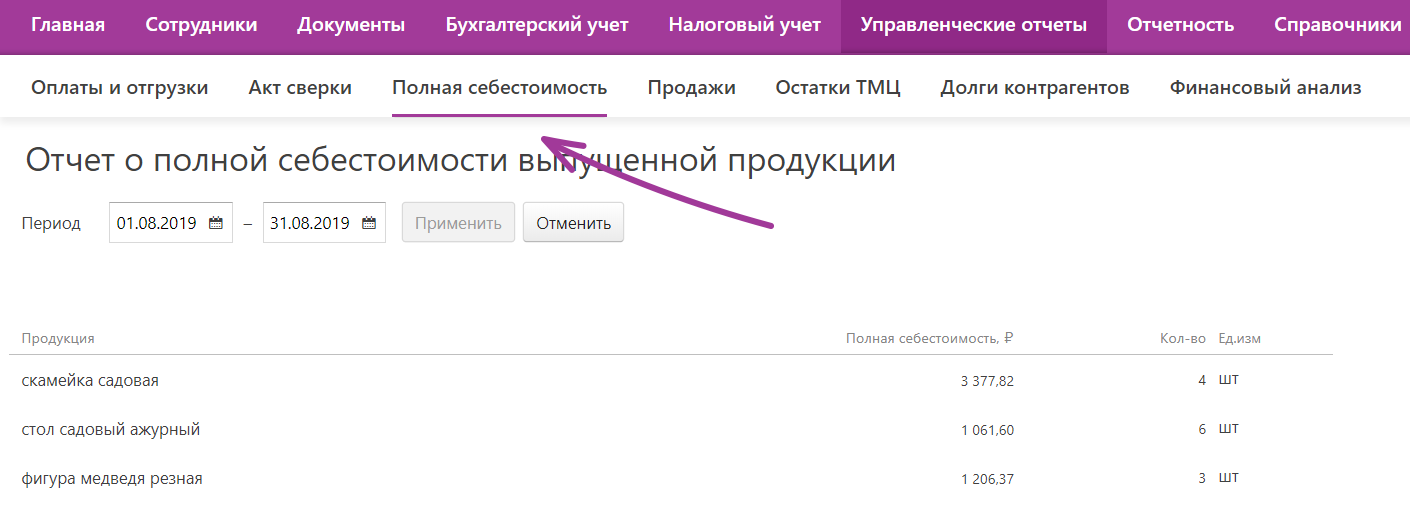The height and width of the screenshot is (516, 1410).
Task: Click cost value 1 061,60
Action: tap(987, 430)
